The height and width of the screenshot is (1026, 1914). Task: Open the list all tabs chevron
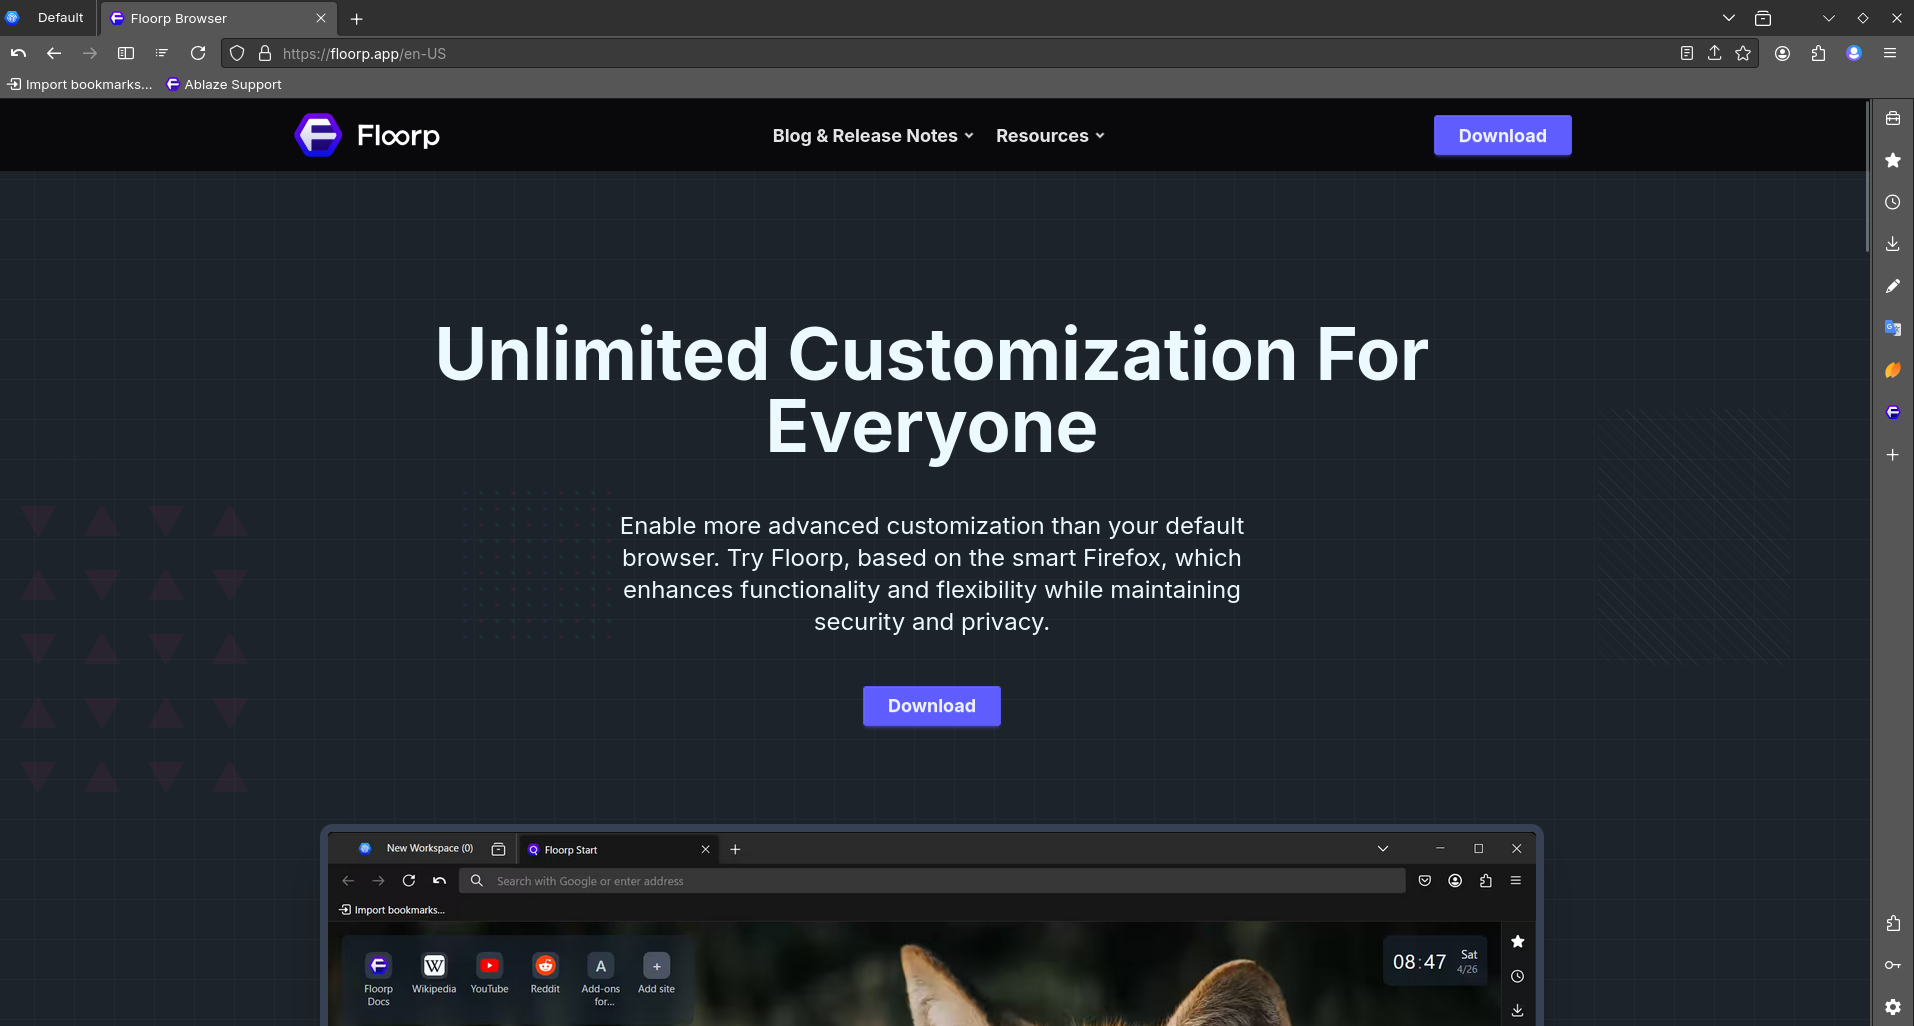tap(1728, 18)
